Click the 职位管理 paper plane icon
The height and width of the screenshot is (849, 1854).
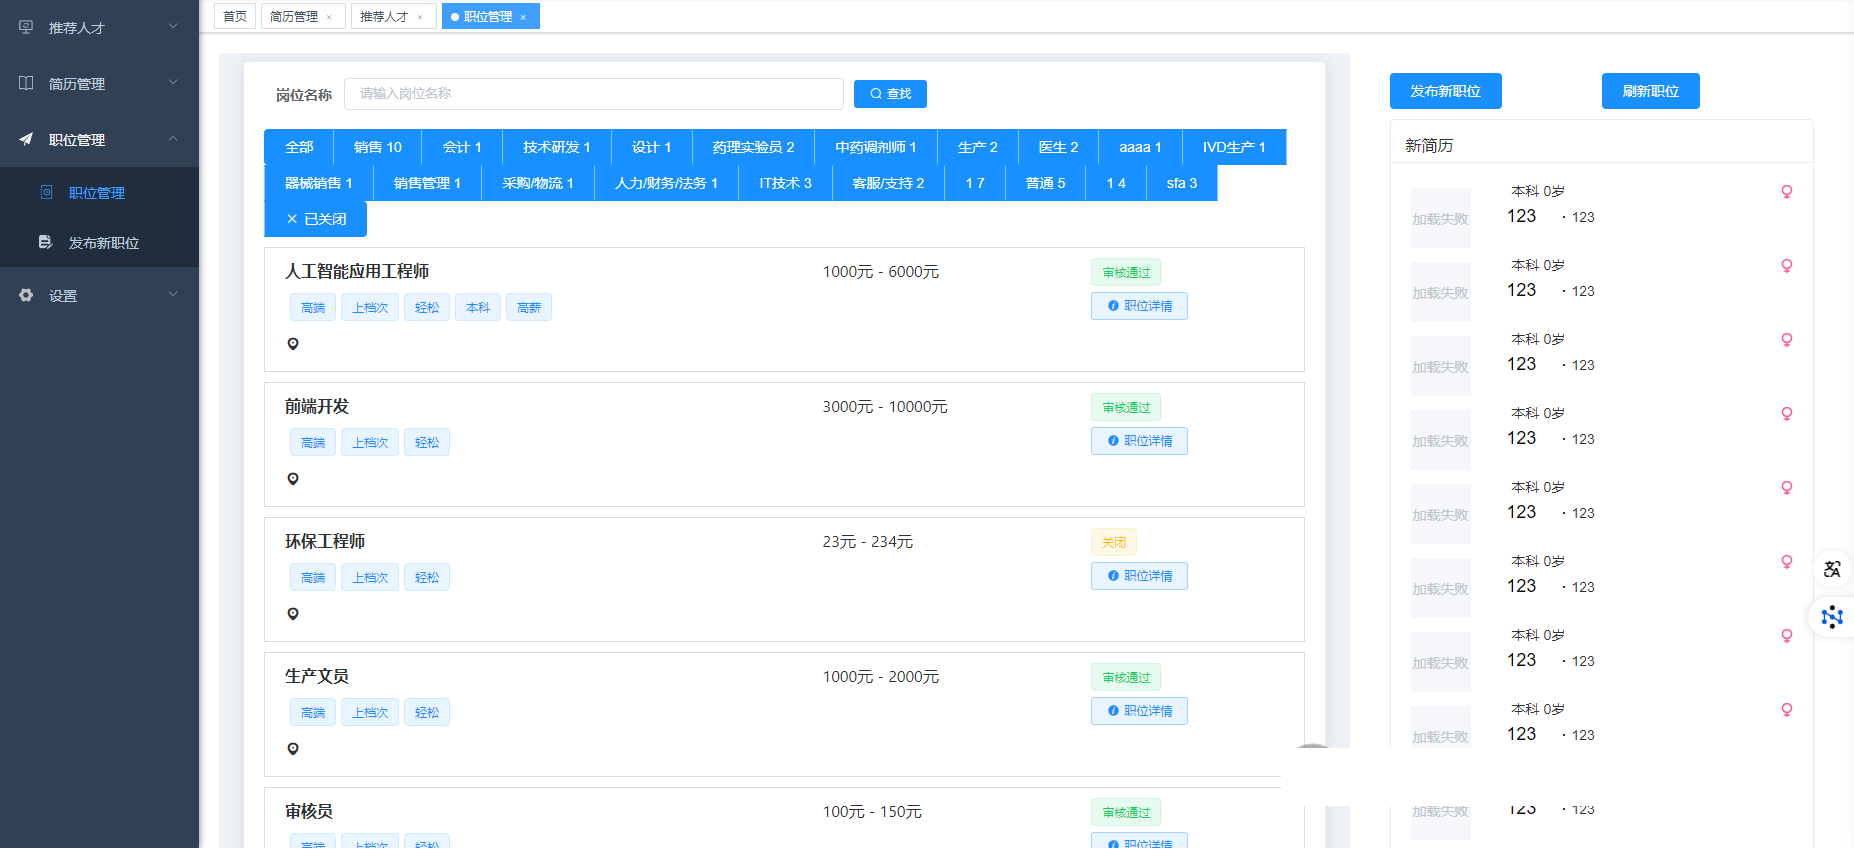pos(27,139)
